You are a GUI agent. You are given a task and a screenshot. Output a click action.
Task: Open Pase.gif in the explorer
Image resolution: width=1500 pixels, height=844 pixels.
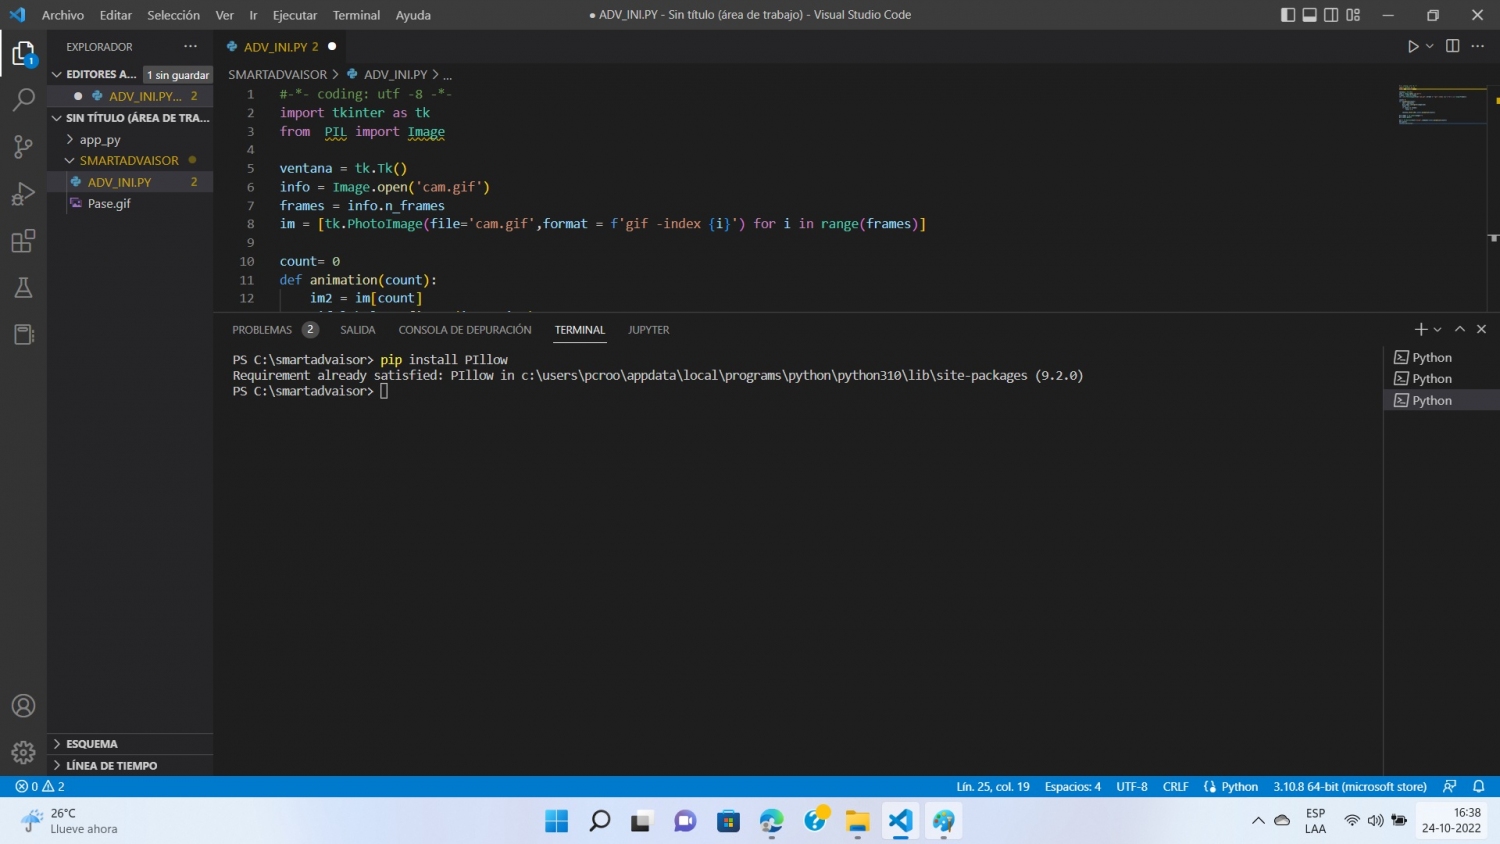pyautogui.click(x=109, y=203)
